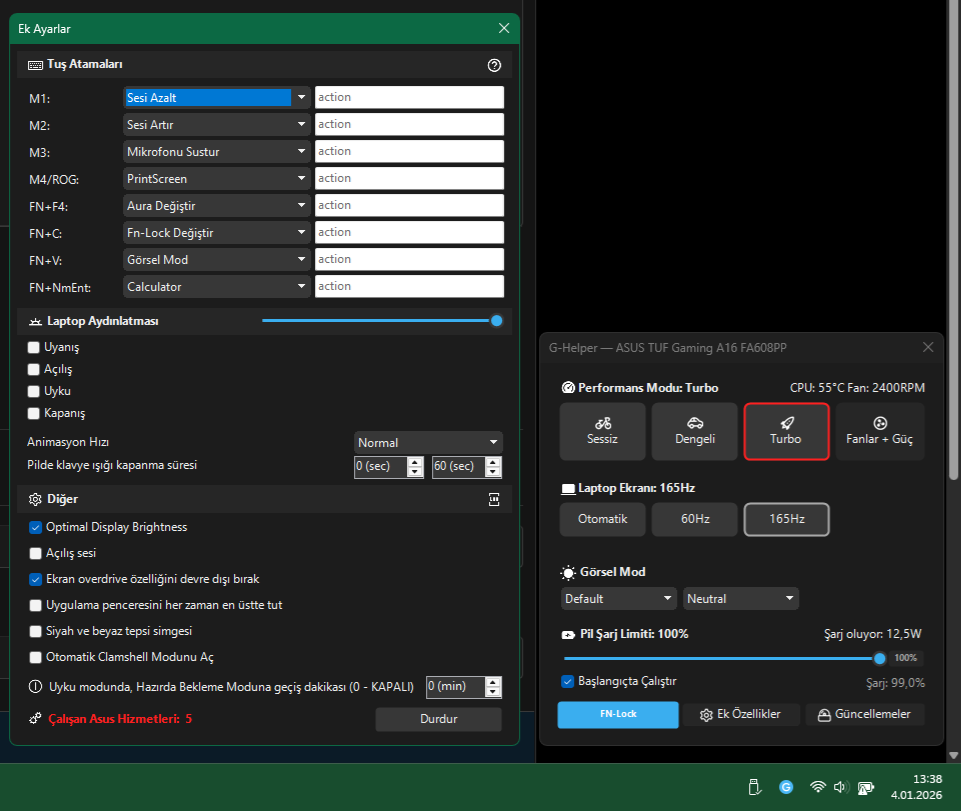This screenshot has width=961, height=811.
Task: Select Sessiz performance mode
Action: tap(602, 431)
